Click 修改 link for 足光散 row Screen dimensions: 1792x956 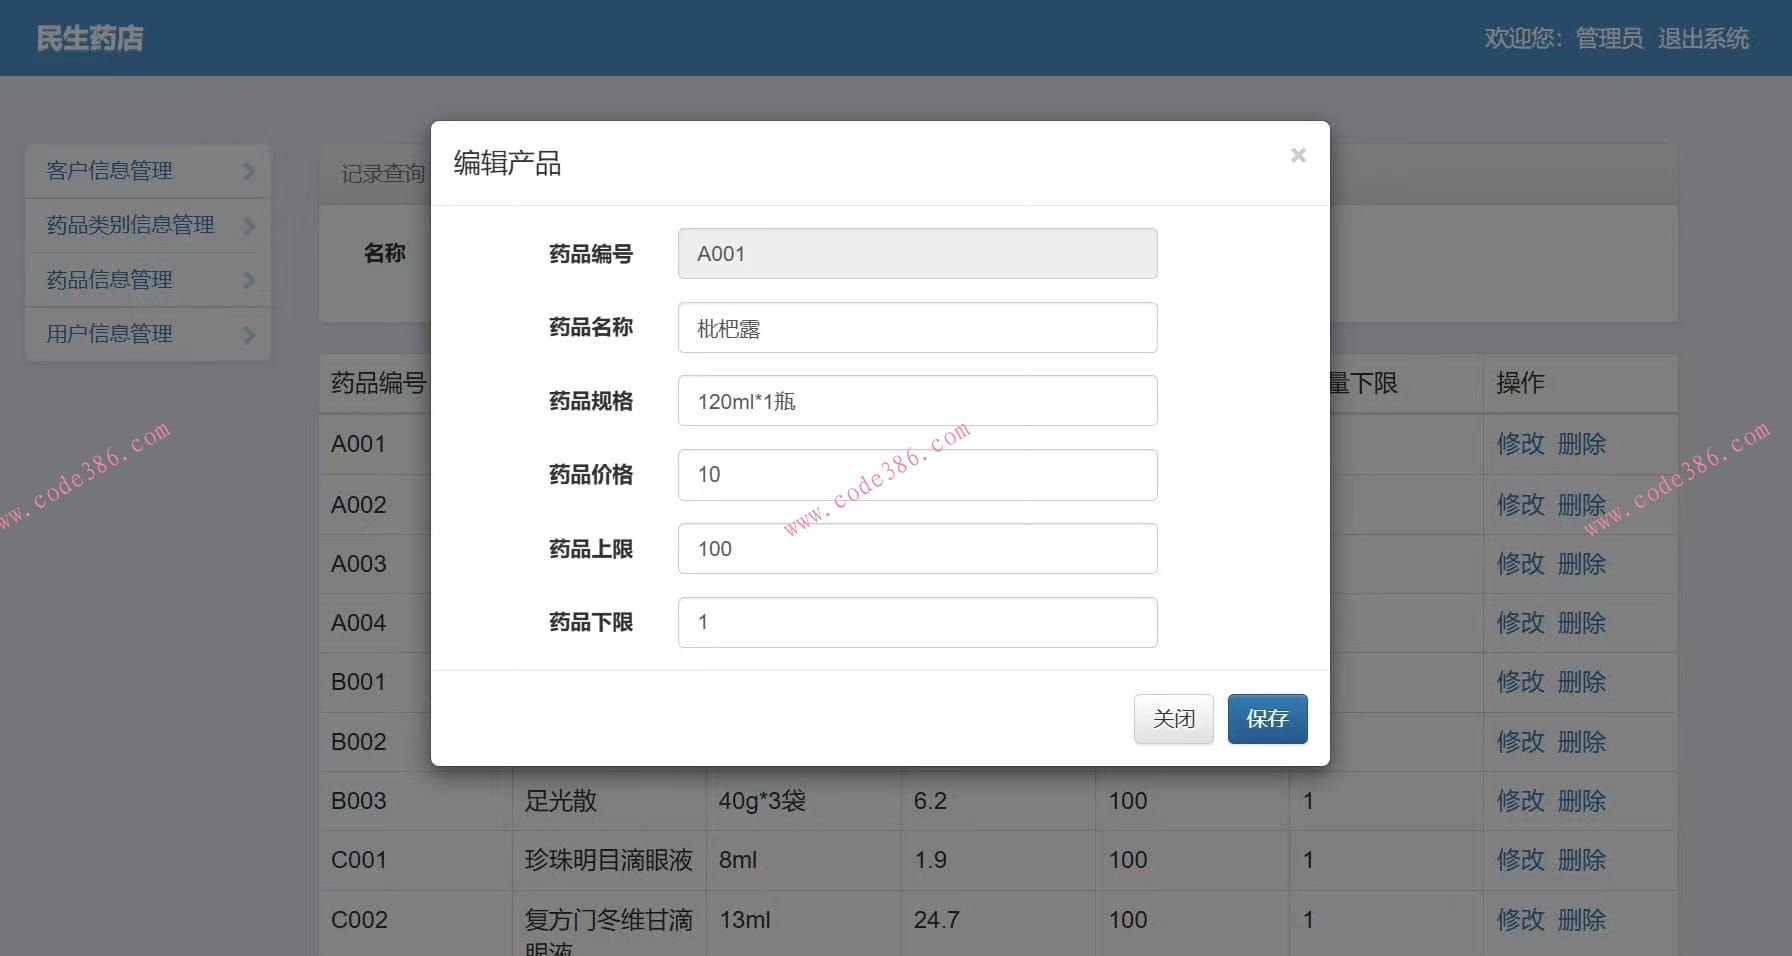coord(1519,800)
